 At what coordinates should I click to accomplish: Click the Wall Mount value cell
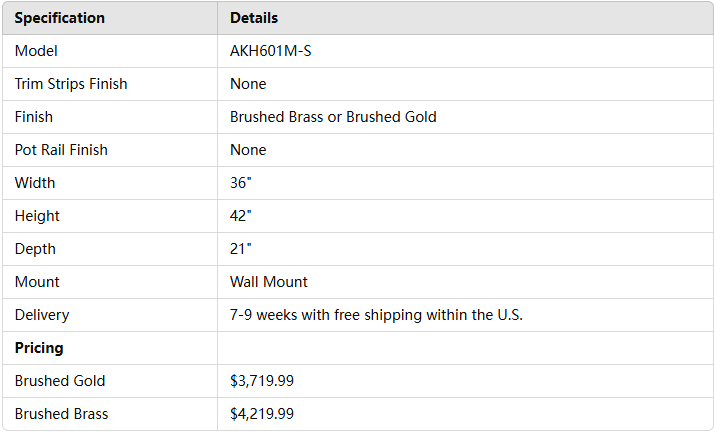[x=269, y=282]
